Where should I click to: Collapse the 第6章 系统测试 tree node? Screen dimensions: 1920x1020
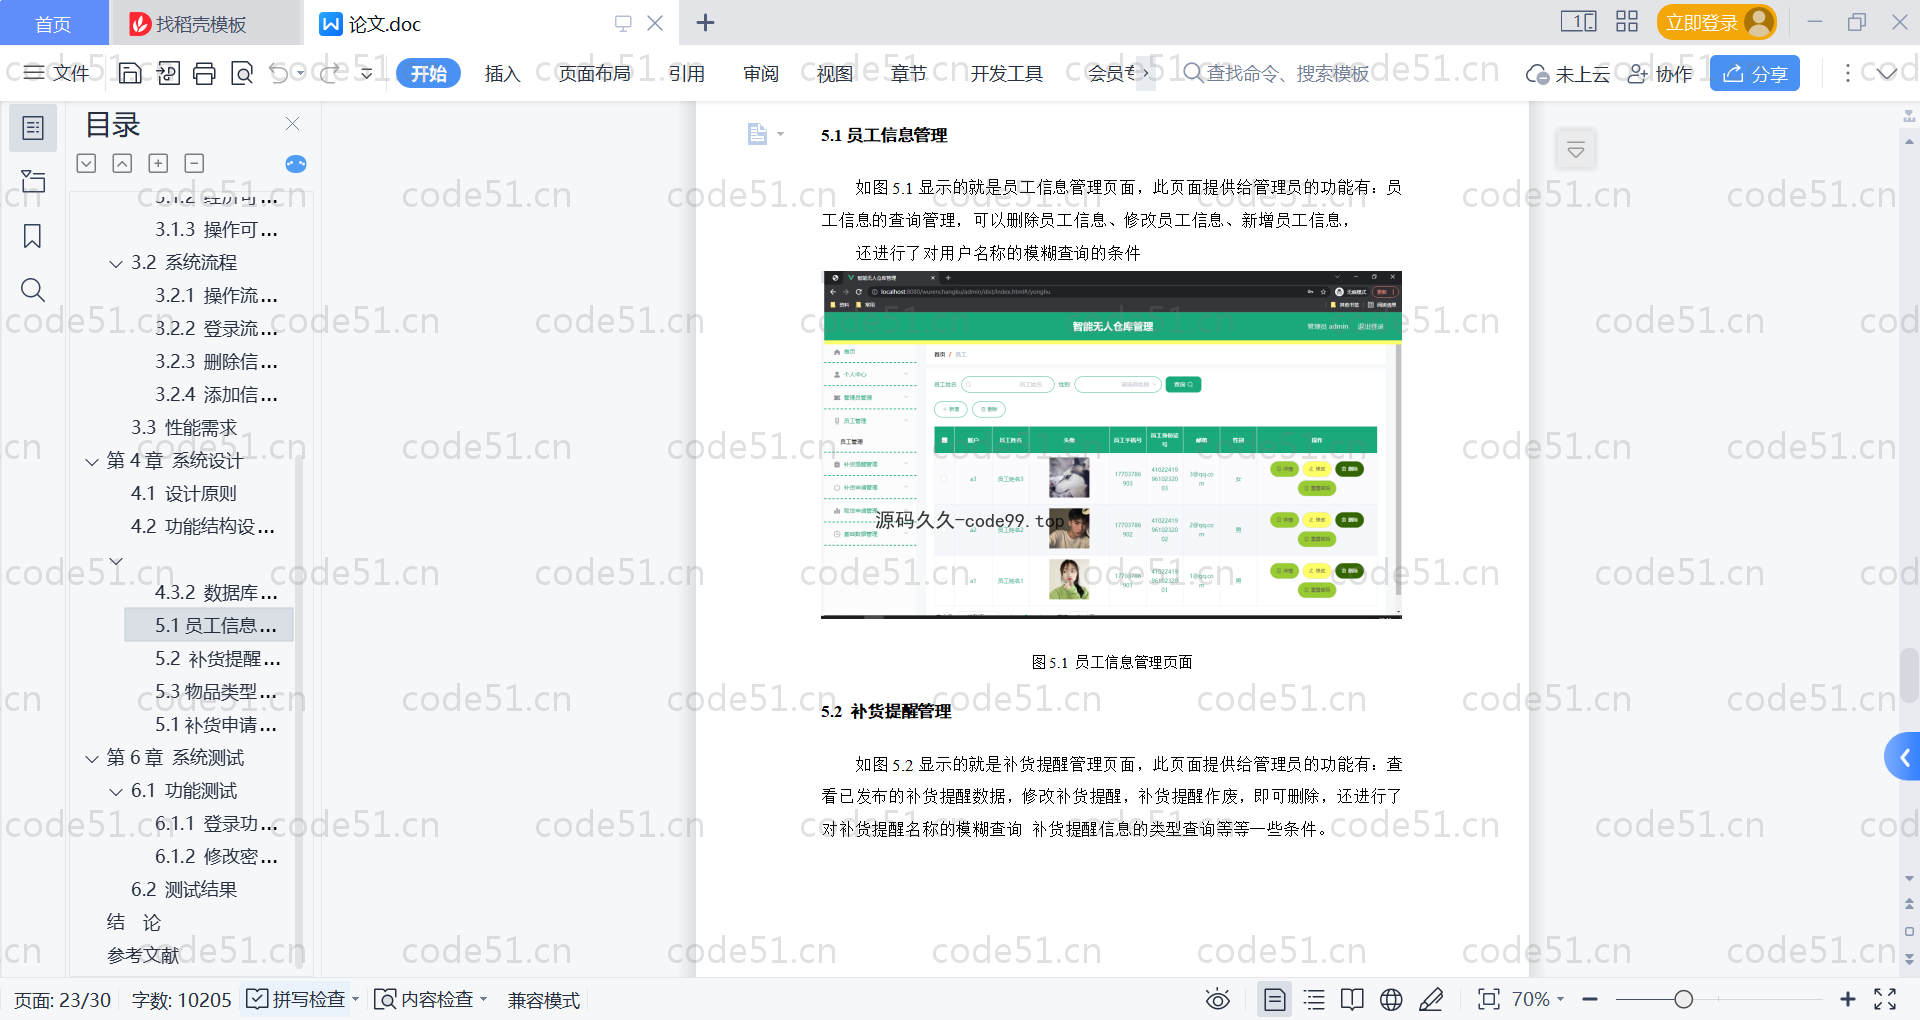pyautogui.click(x=92, y=758)
